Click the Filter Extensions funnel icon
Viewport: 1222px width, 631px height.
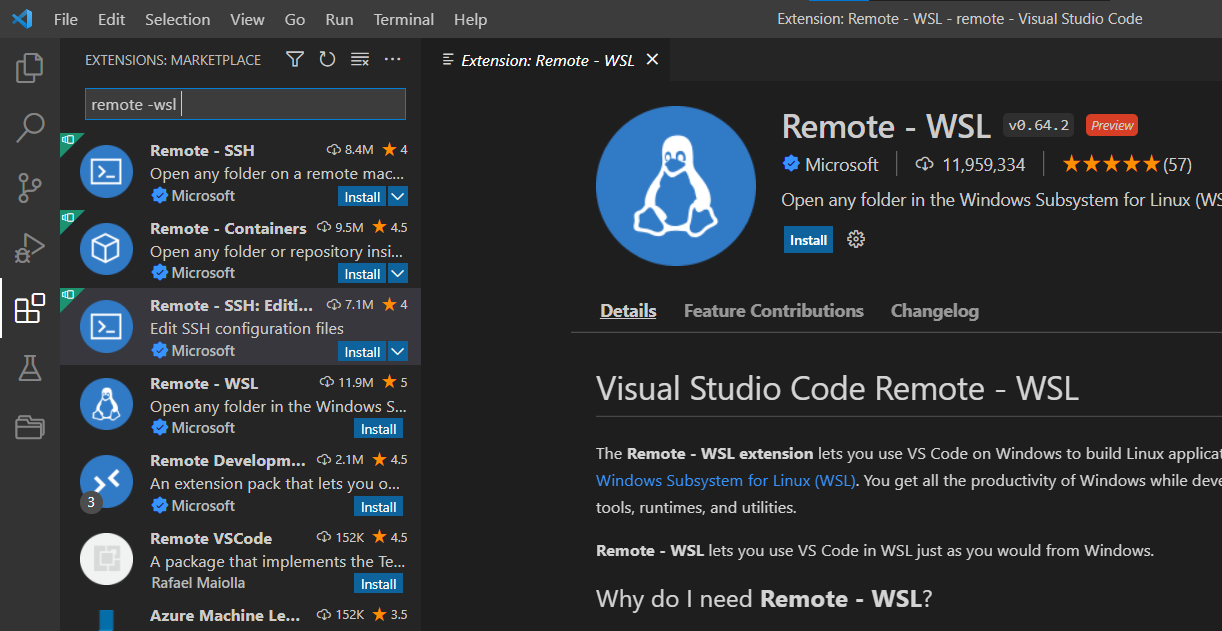click(294, 59)
